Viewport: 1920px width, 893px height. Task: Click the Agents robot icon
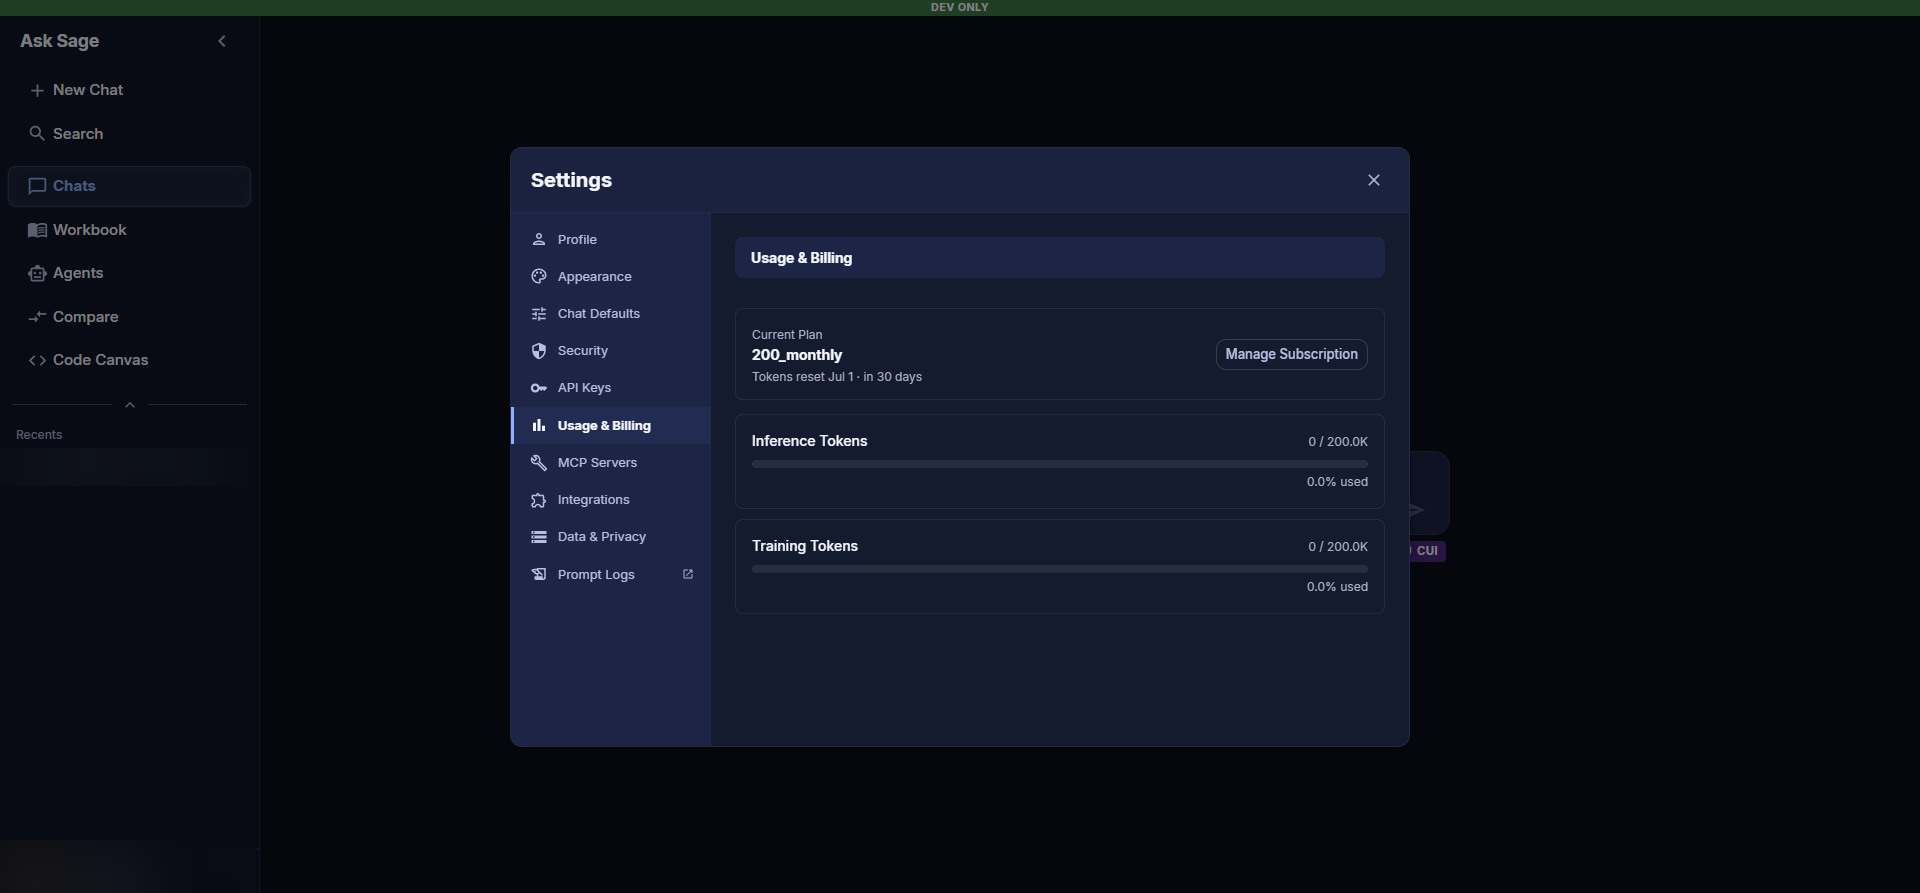click(37, 273)
